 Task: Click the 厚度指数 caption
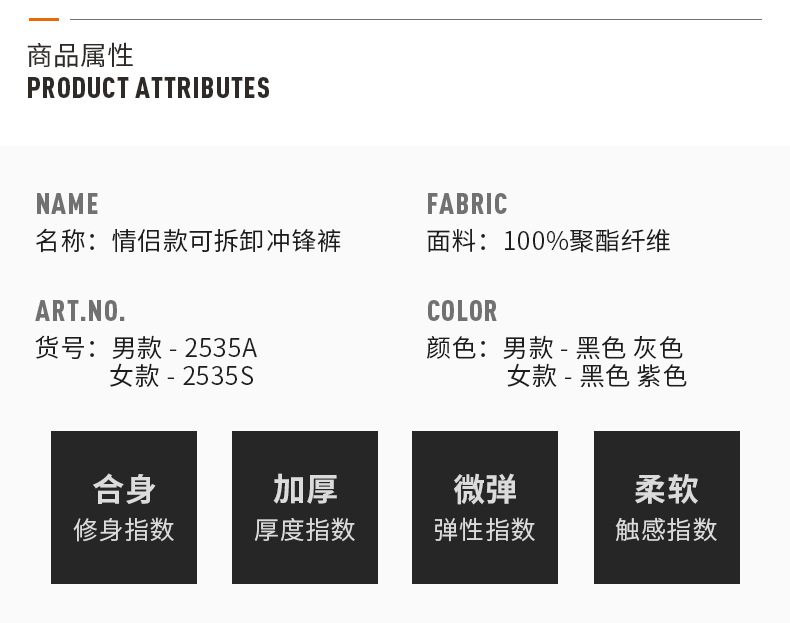point(305,529)
